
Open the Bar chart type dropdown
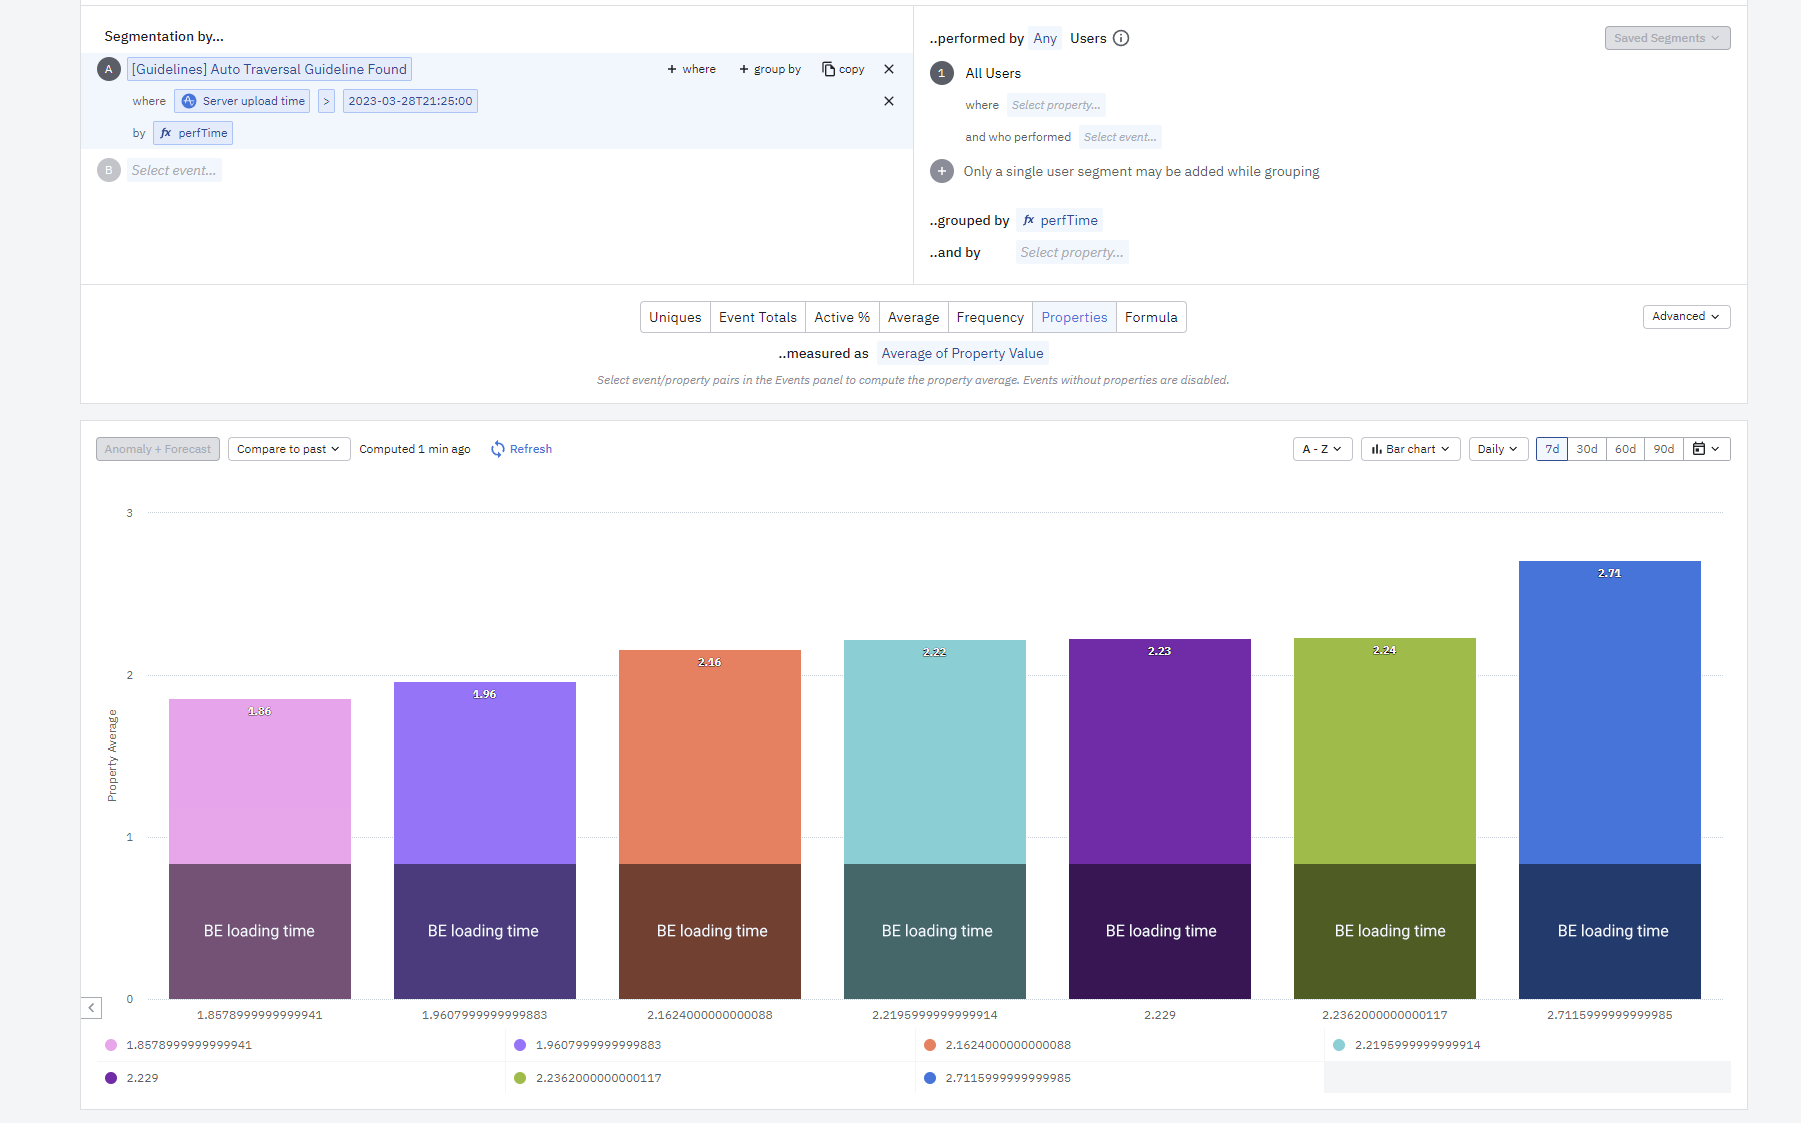click(x=1410, y=449)
